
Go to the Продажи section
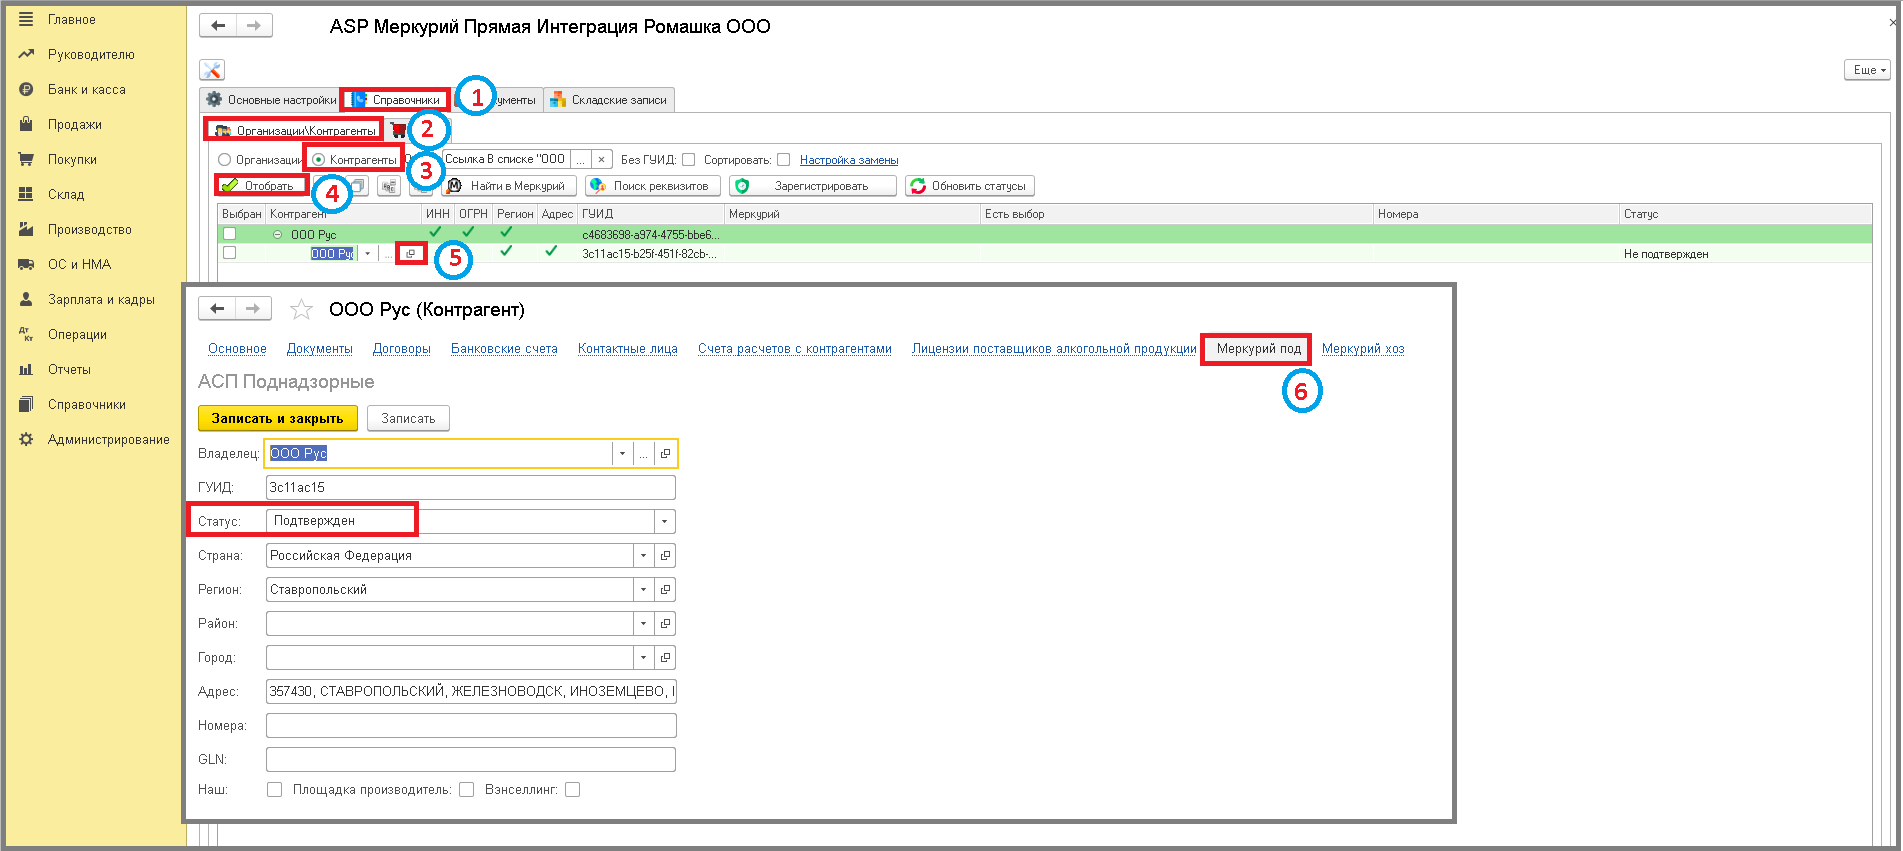74,124
